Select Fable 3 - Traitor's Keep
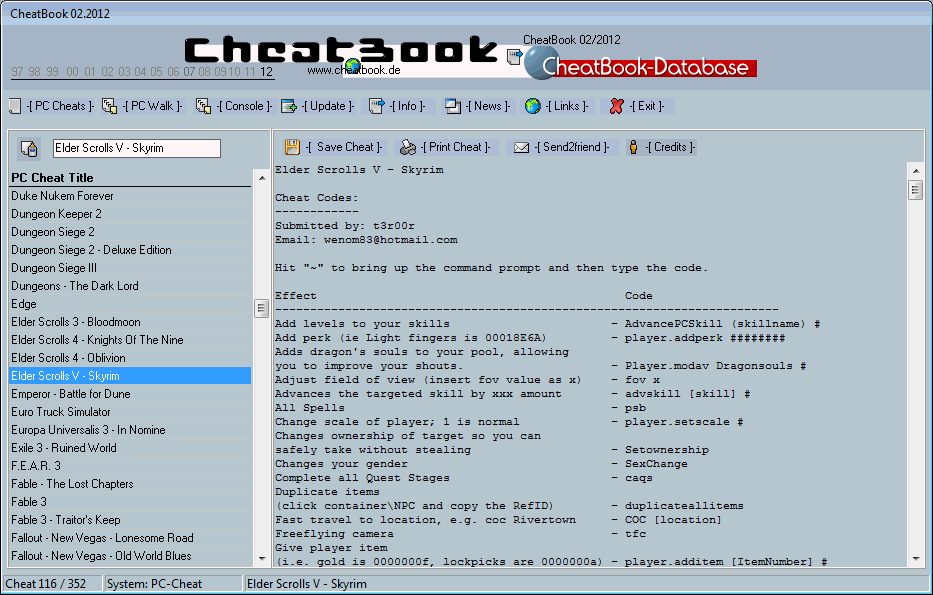The image size is (933, 595). pos(130,519)
